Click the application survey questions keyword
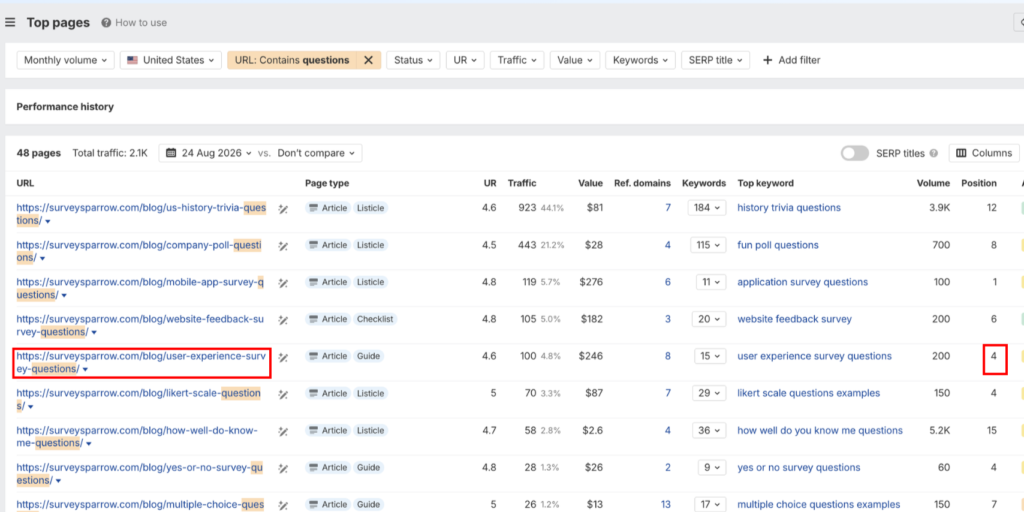Image resolution: width=1024 pixels, height=512 pixels. pos(803,282)
